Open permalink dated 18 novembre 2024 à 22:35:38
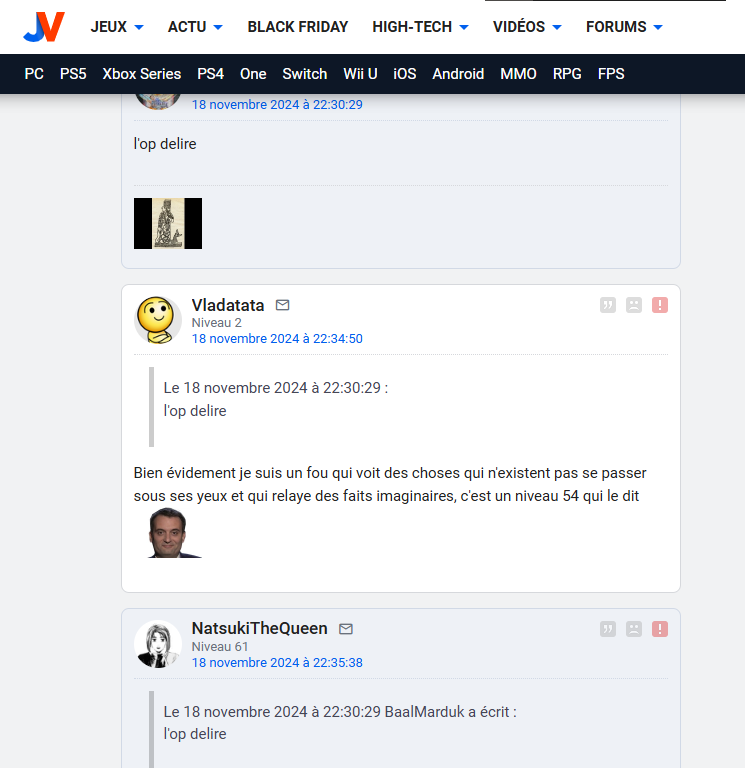Viewport: 745px width, 768px height. (277, 663)
